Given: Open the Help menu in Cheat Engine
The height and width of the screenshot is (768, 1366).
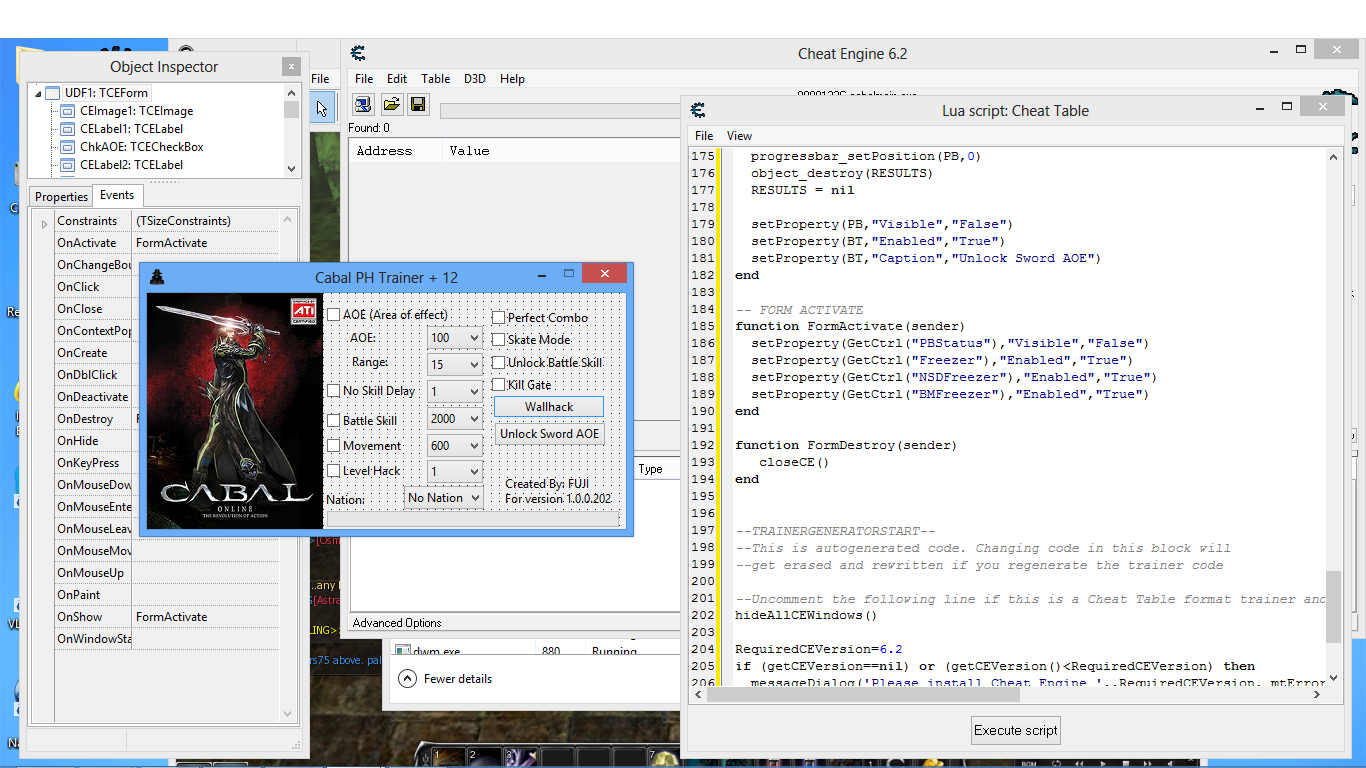Looking at the screenshot, I should pos(512,79).
